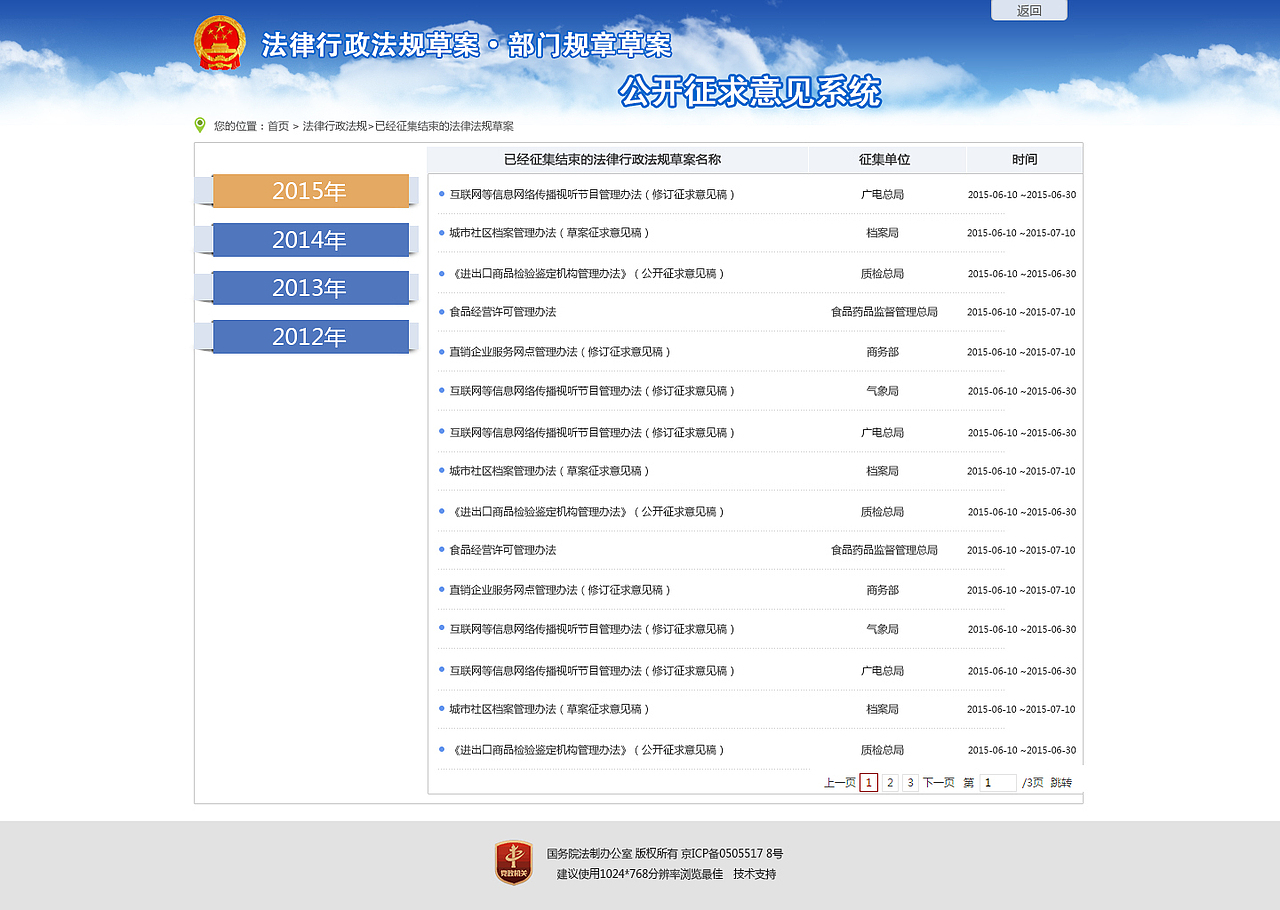Open the 互联网等信息网络传播视听节目管理办法 draft

pyautogui.click(x=590, y=194)
